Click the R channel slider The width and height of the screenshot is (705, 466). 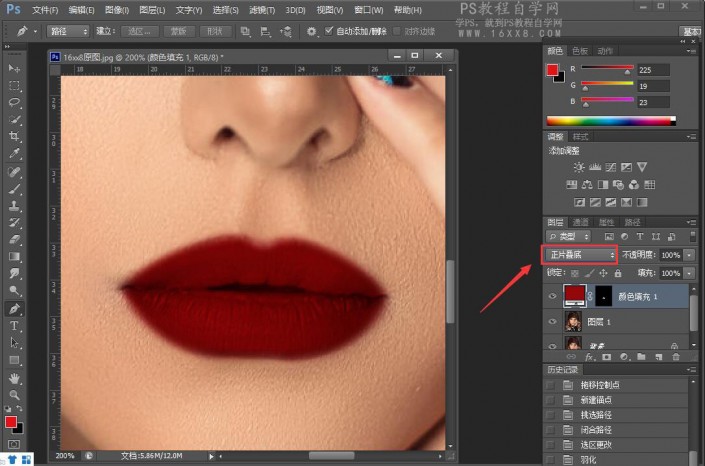tap(607, 69)
